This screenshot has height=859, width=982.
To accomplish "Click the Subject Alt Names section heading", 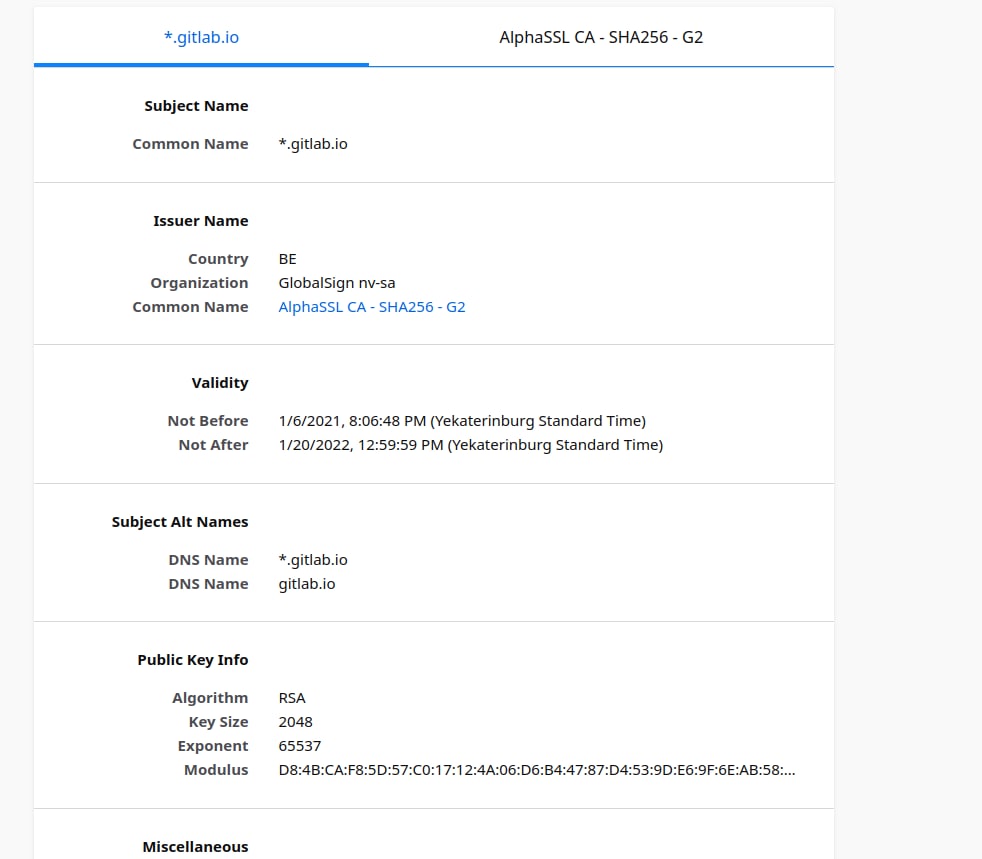I will (180, 522).
